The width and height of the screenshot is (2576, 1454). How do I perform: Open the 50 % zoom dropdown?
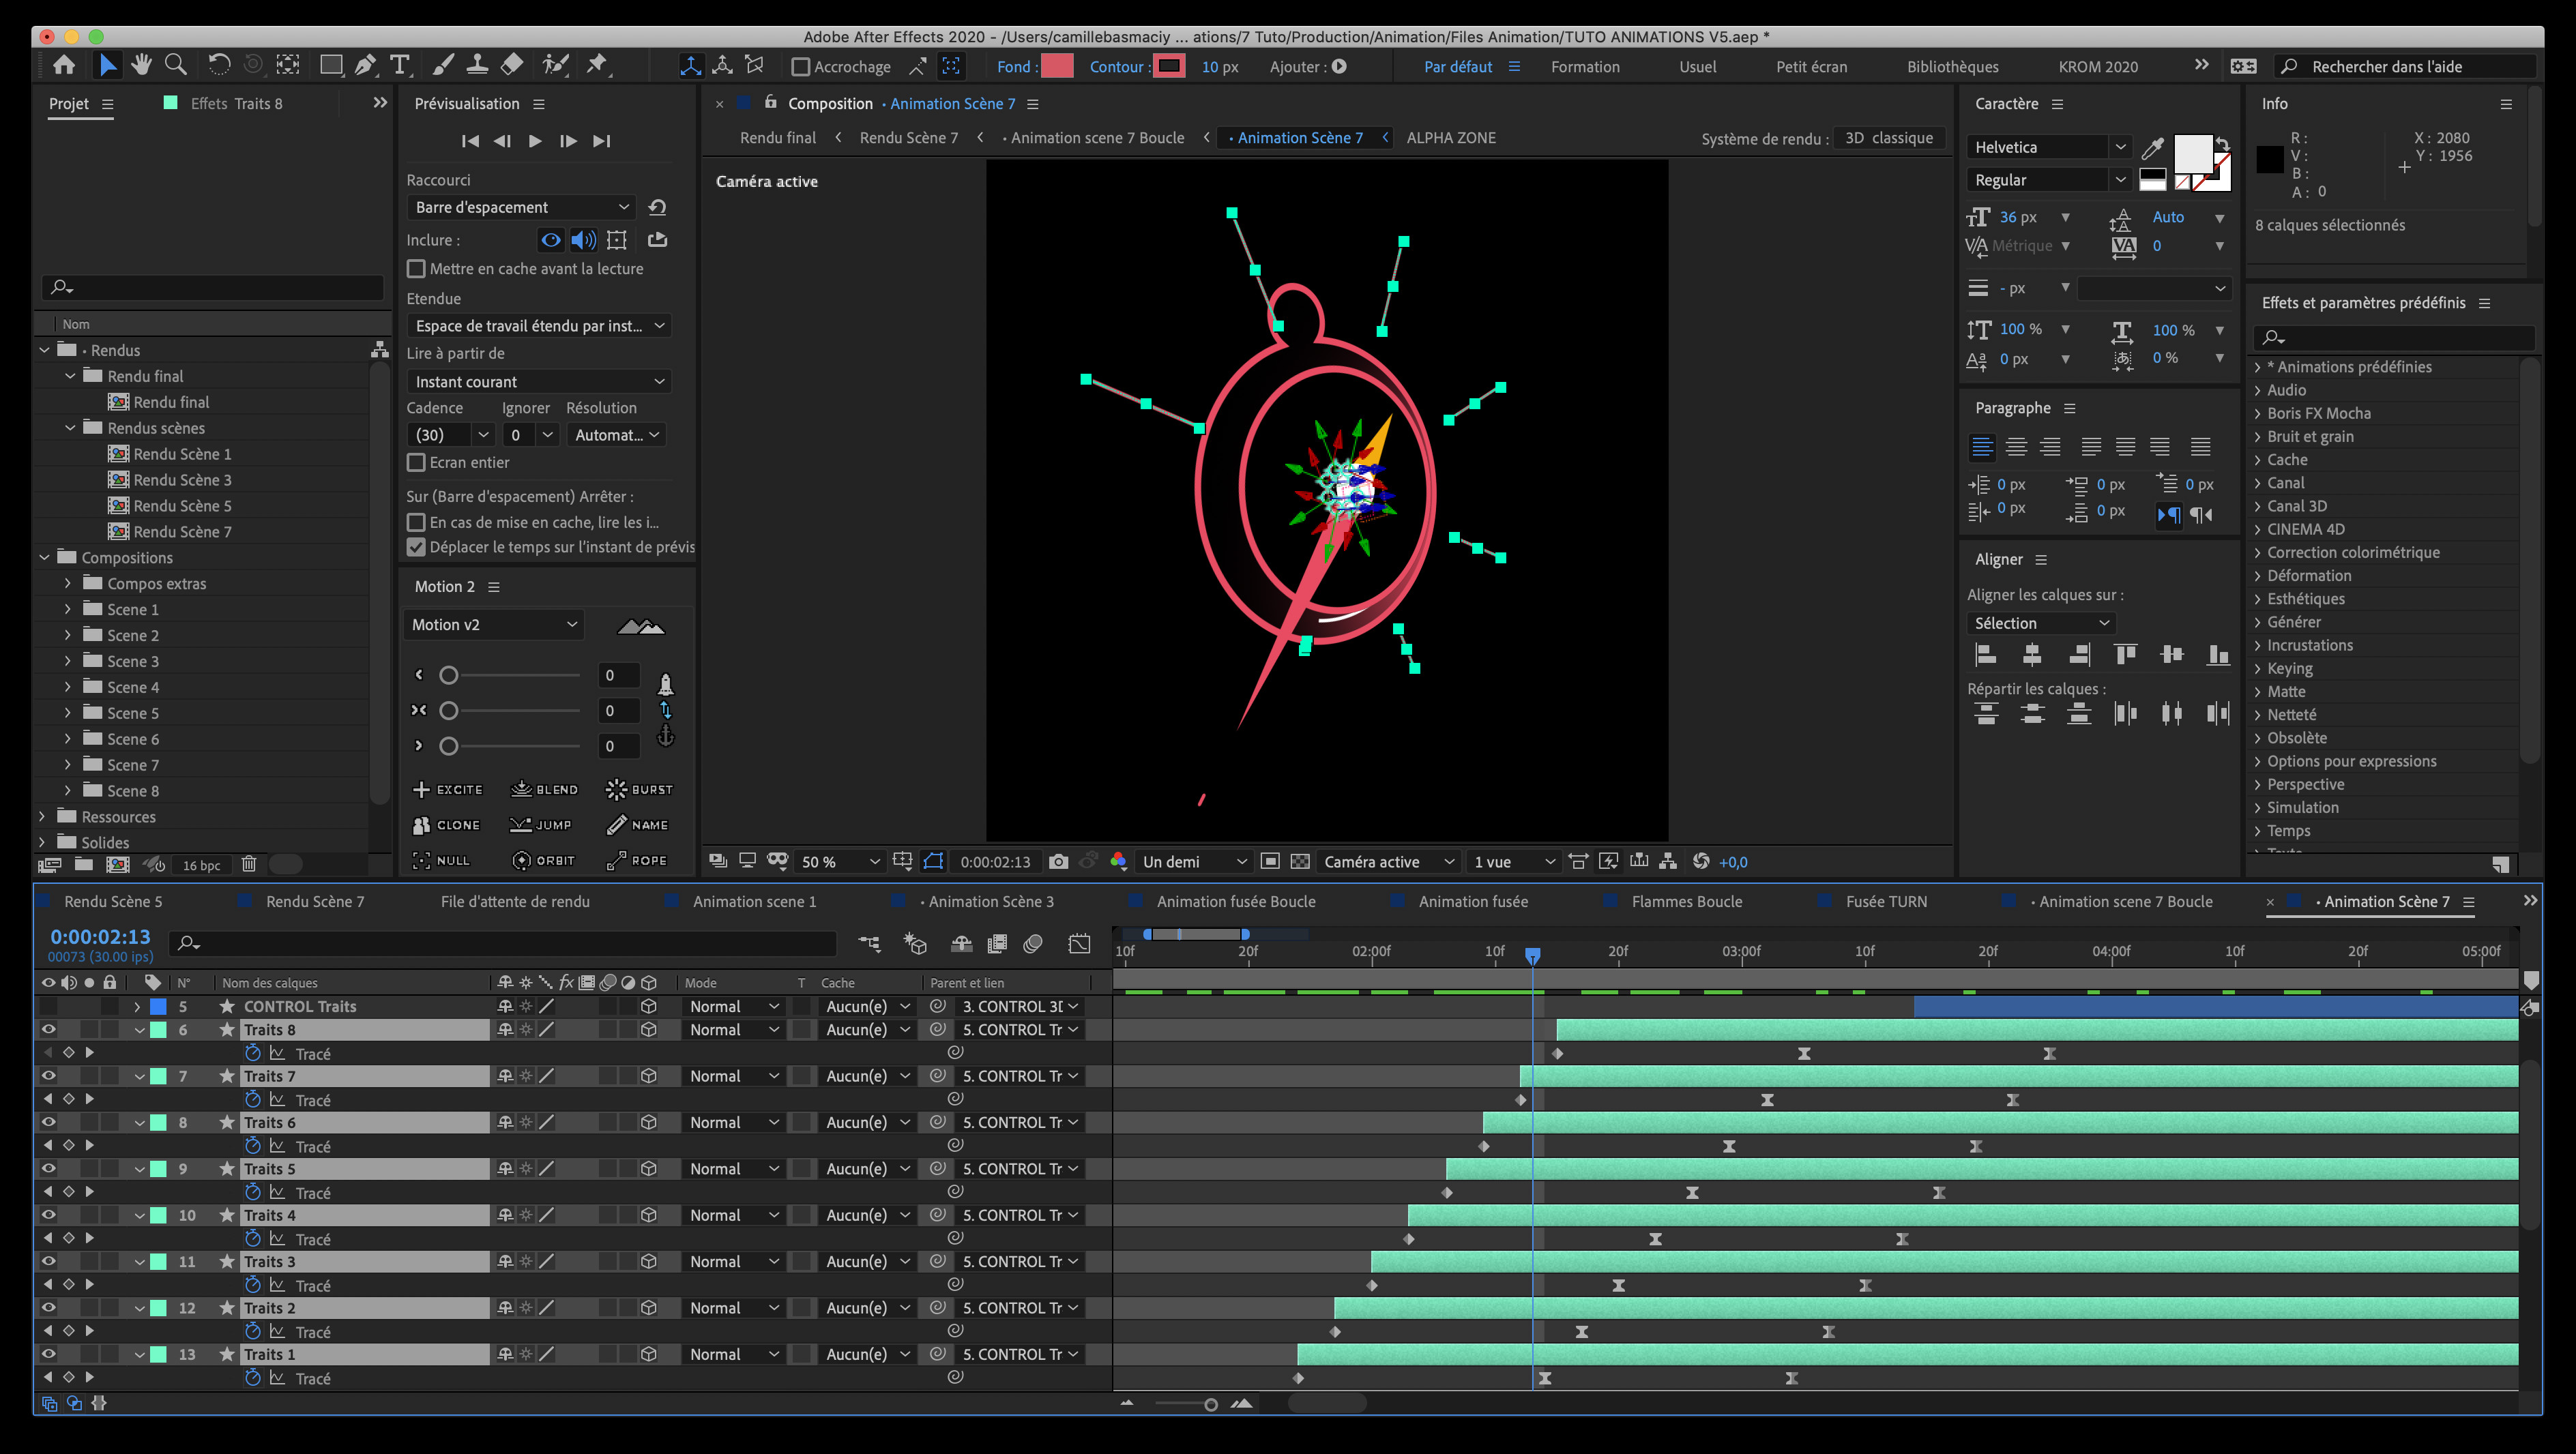(840, 861)
